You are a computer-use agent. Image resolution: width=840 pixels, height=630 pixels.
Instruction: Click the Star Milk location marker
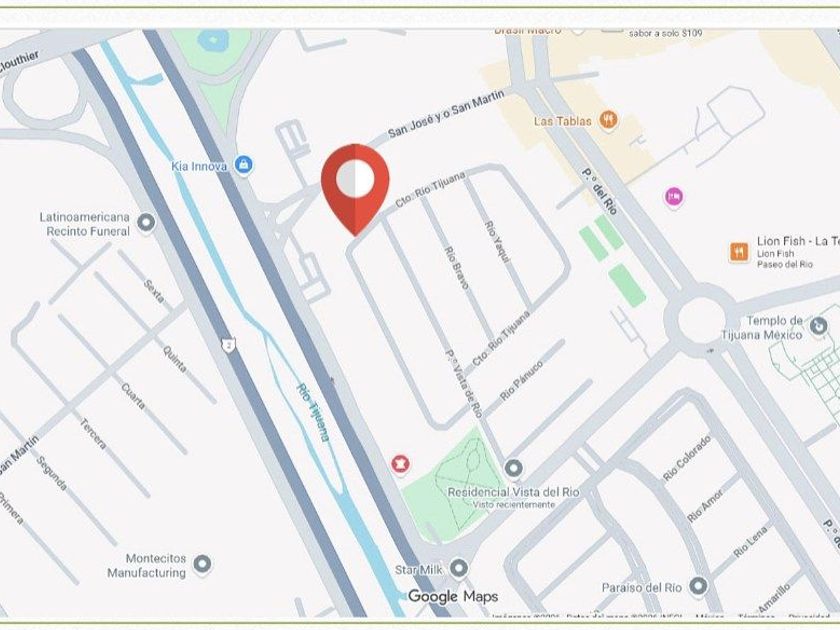[459, 568]
